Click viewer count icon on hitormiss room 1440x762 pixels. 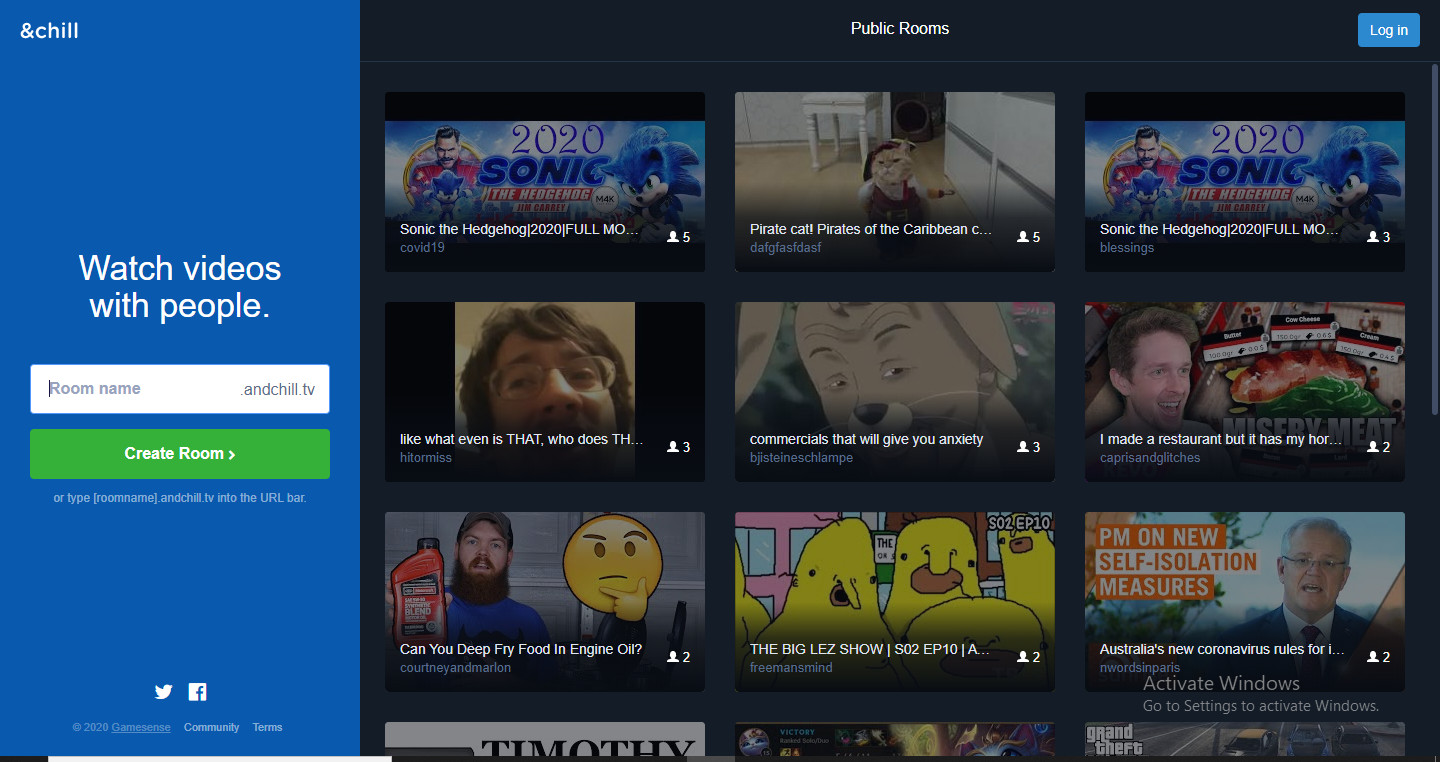pos(673,447)
